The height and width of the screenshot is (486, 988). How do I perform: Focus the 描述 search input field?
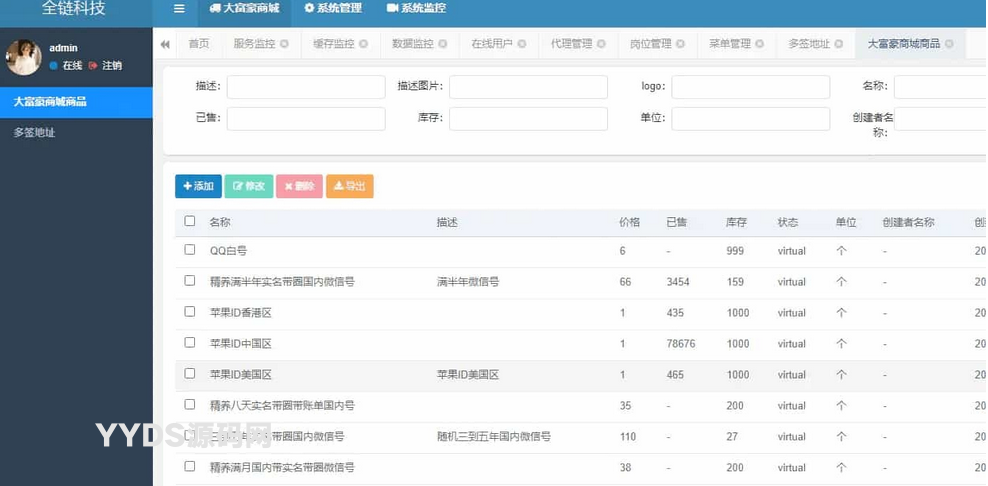point(306,87)
